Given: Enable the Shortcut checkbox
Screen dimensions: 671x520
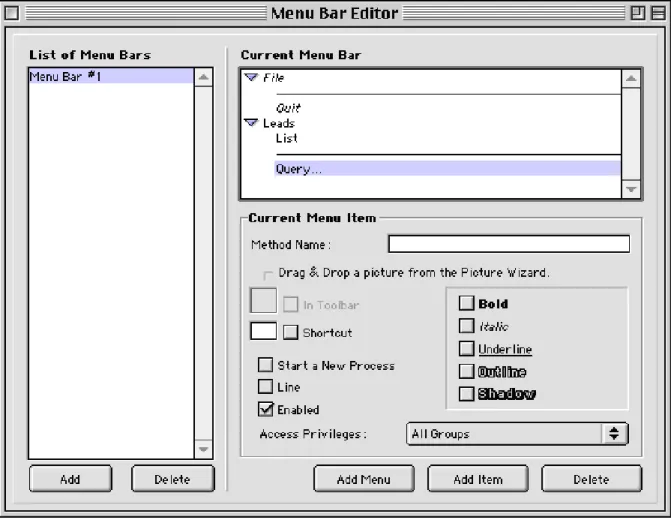Looking at the screenshot, I should [291, 332].
